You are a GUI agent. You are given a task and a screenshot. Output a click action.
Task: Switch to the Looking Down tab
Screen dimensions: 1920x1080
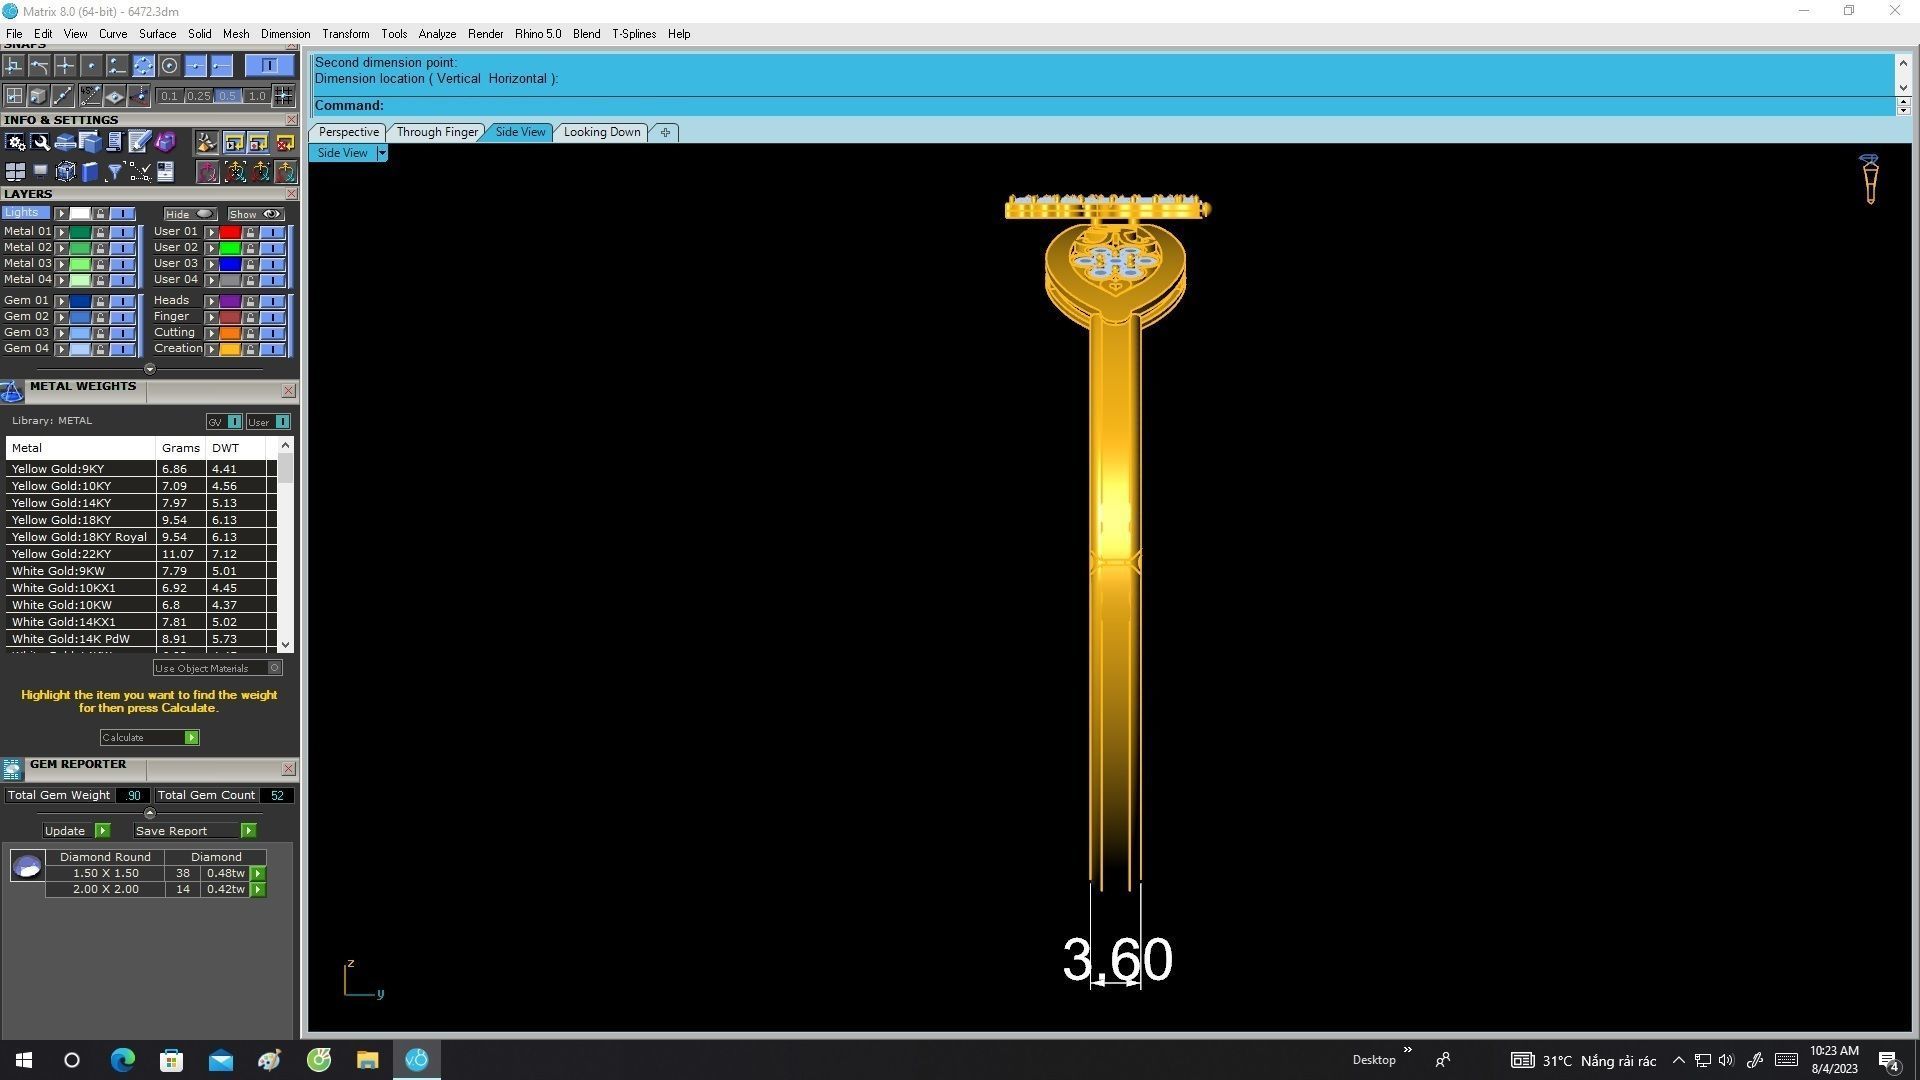point(601,132)
